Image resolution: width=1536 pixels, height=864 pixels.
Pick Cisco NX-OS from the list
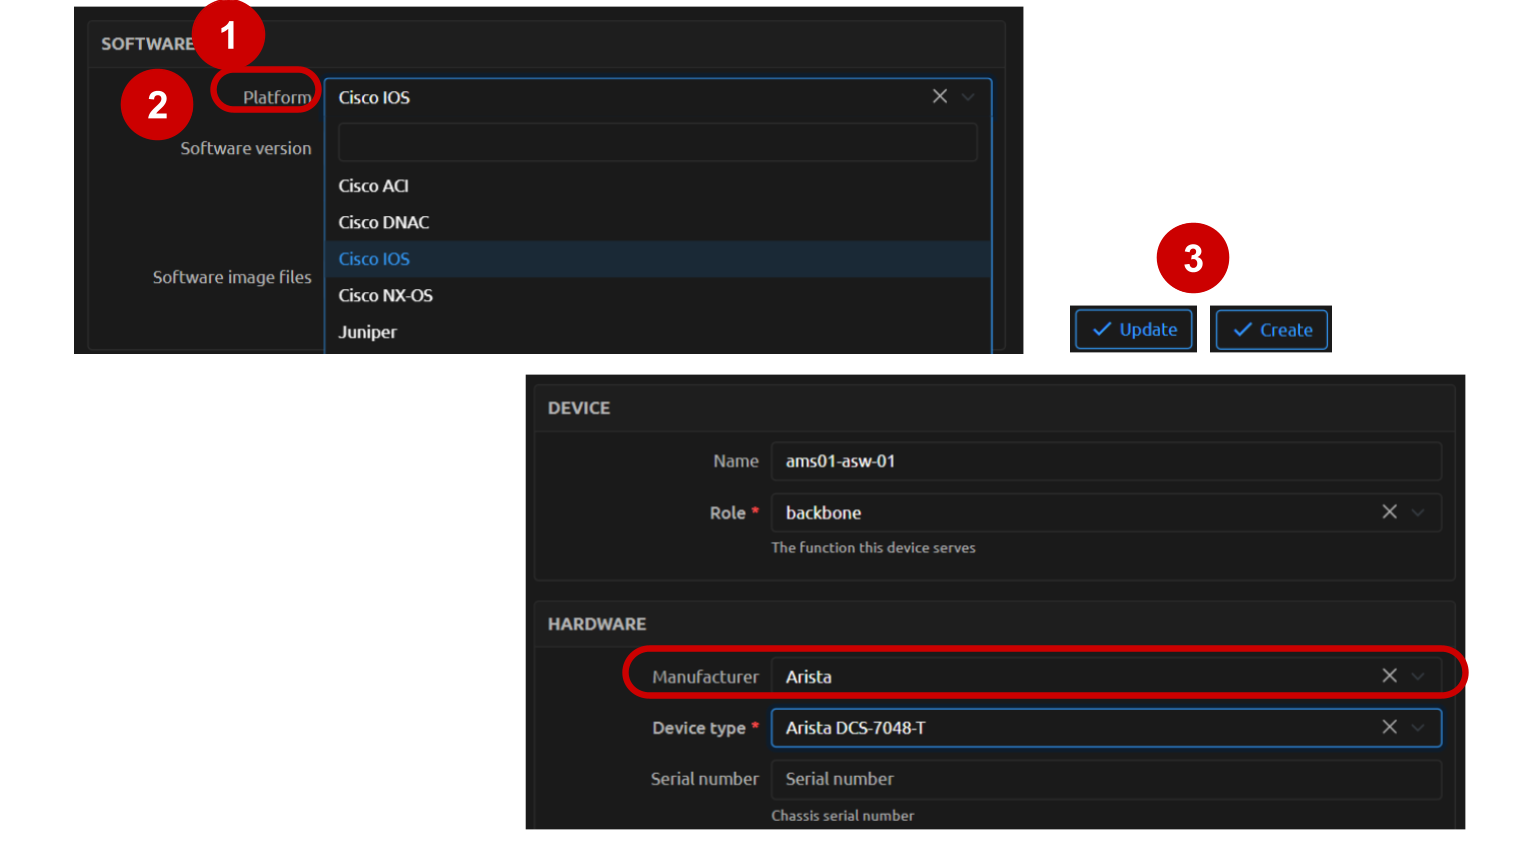coord(385,296)
